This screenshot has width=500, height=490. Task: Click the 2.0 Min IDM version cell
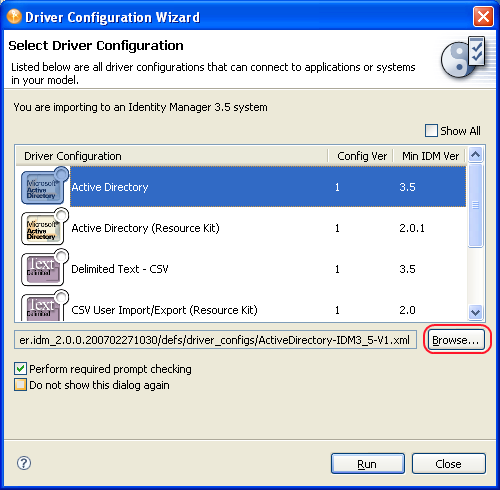click(x=407, y=310)
